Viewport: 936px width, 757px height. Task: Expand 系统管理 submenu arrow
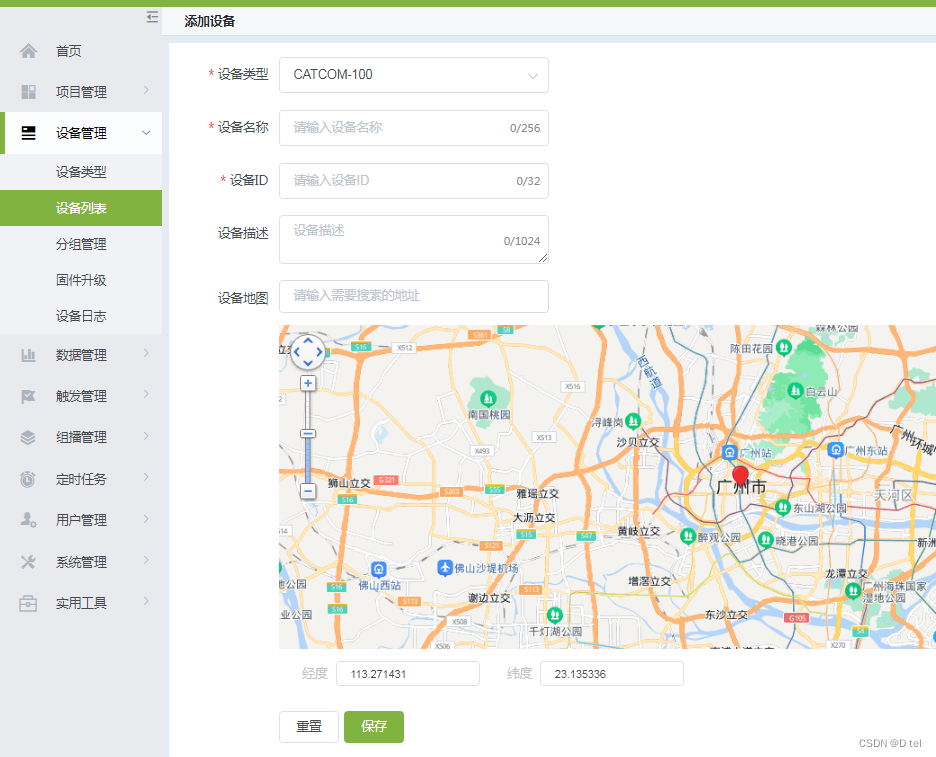tap(146, 560)
